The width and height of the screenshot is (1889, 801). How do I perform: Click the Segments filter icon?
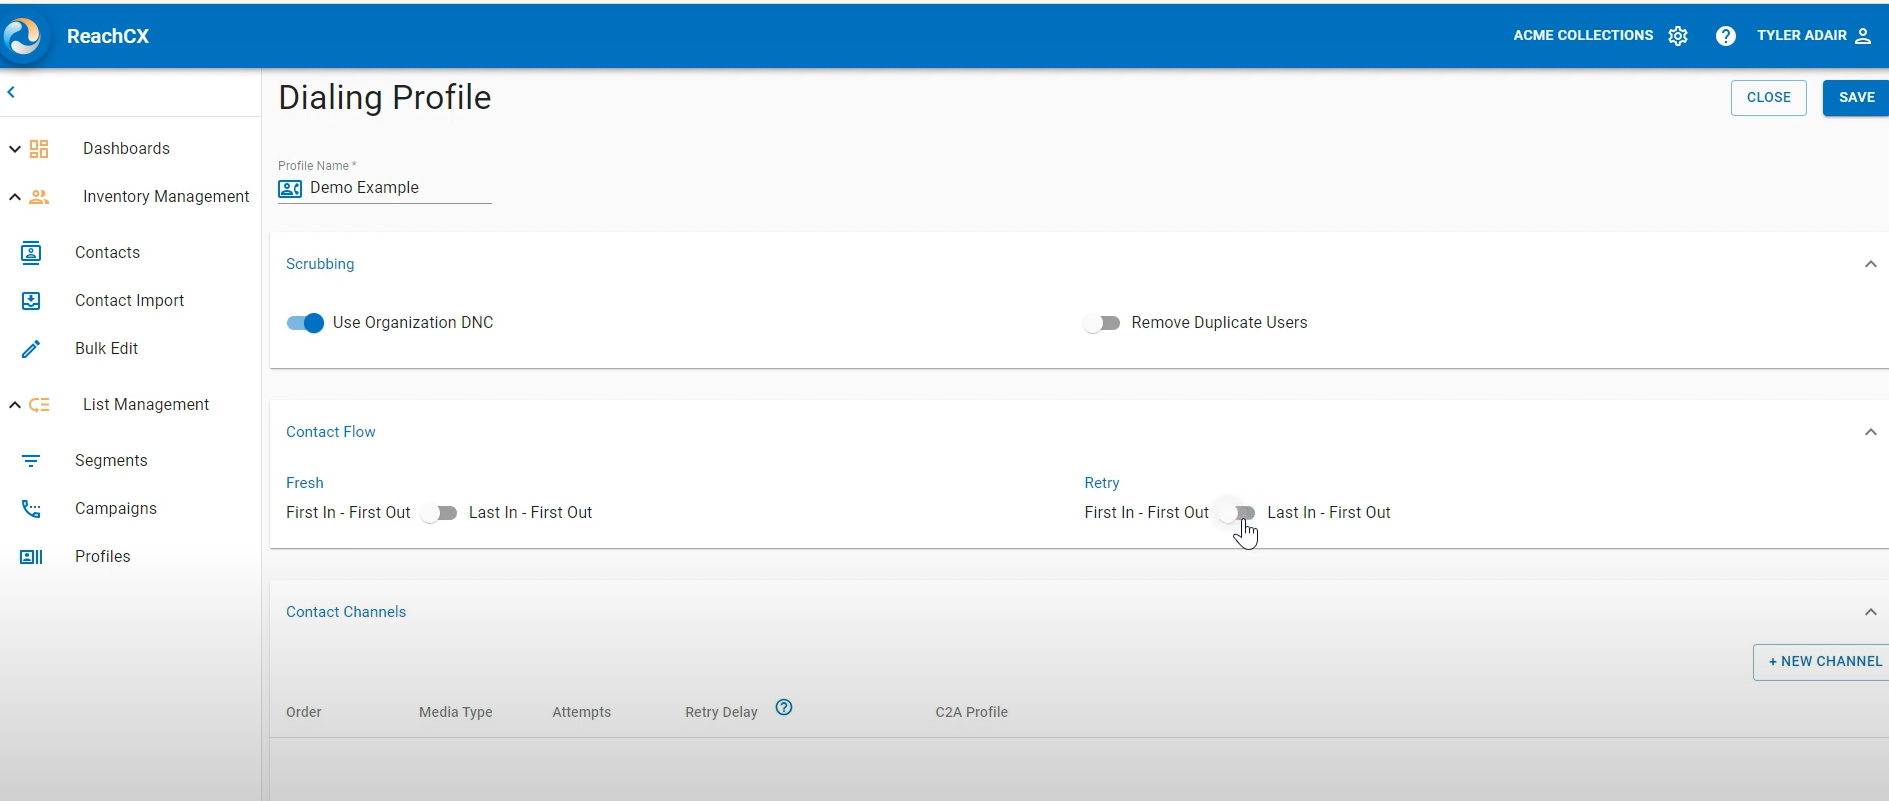pyautogui.click(x=31, y=461)
